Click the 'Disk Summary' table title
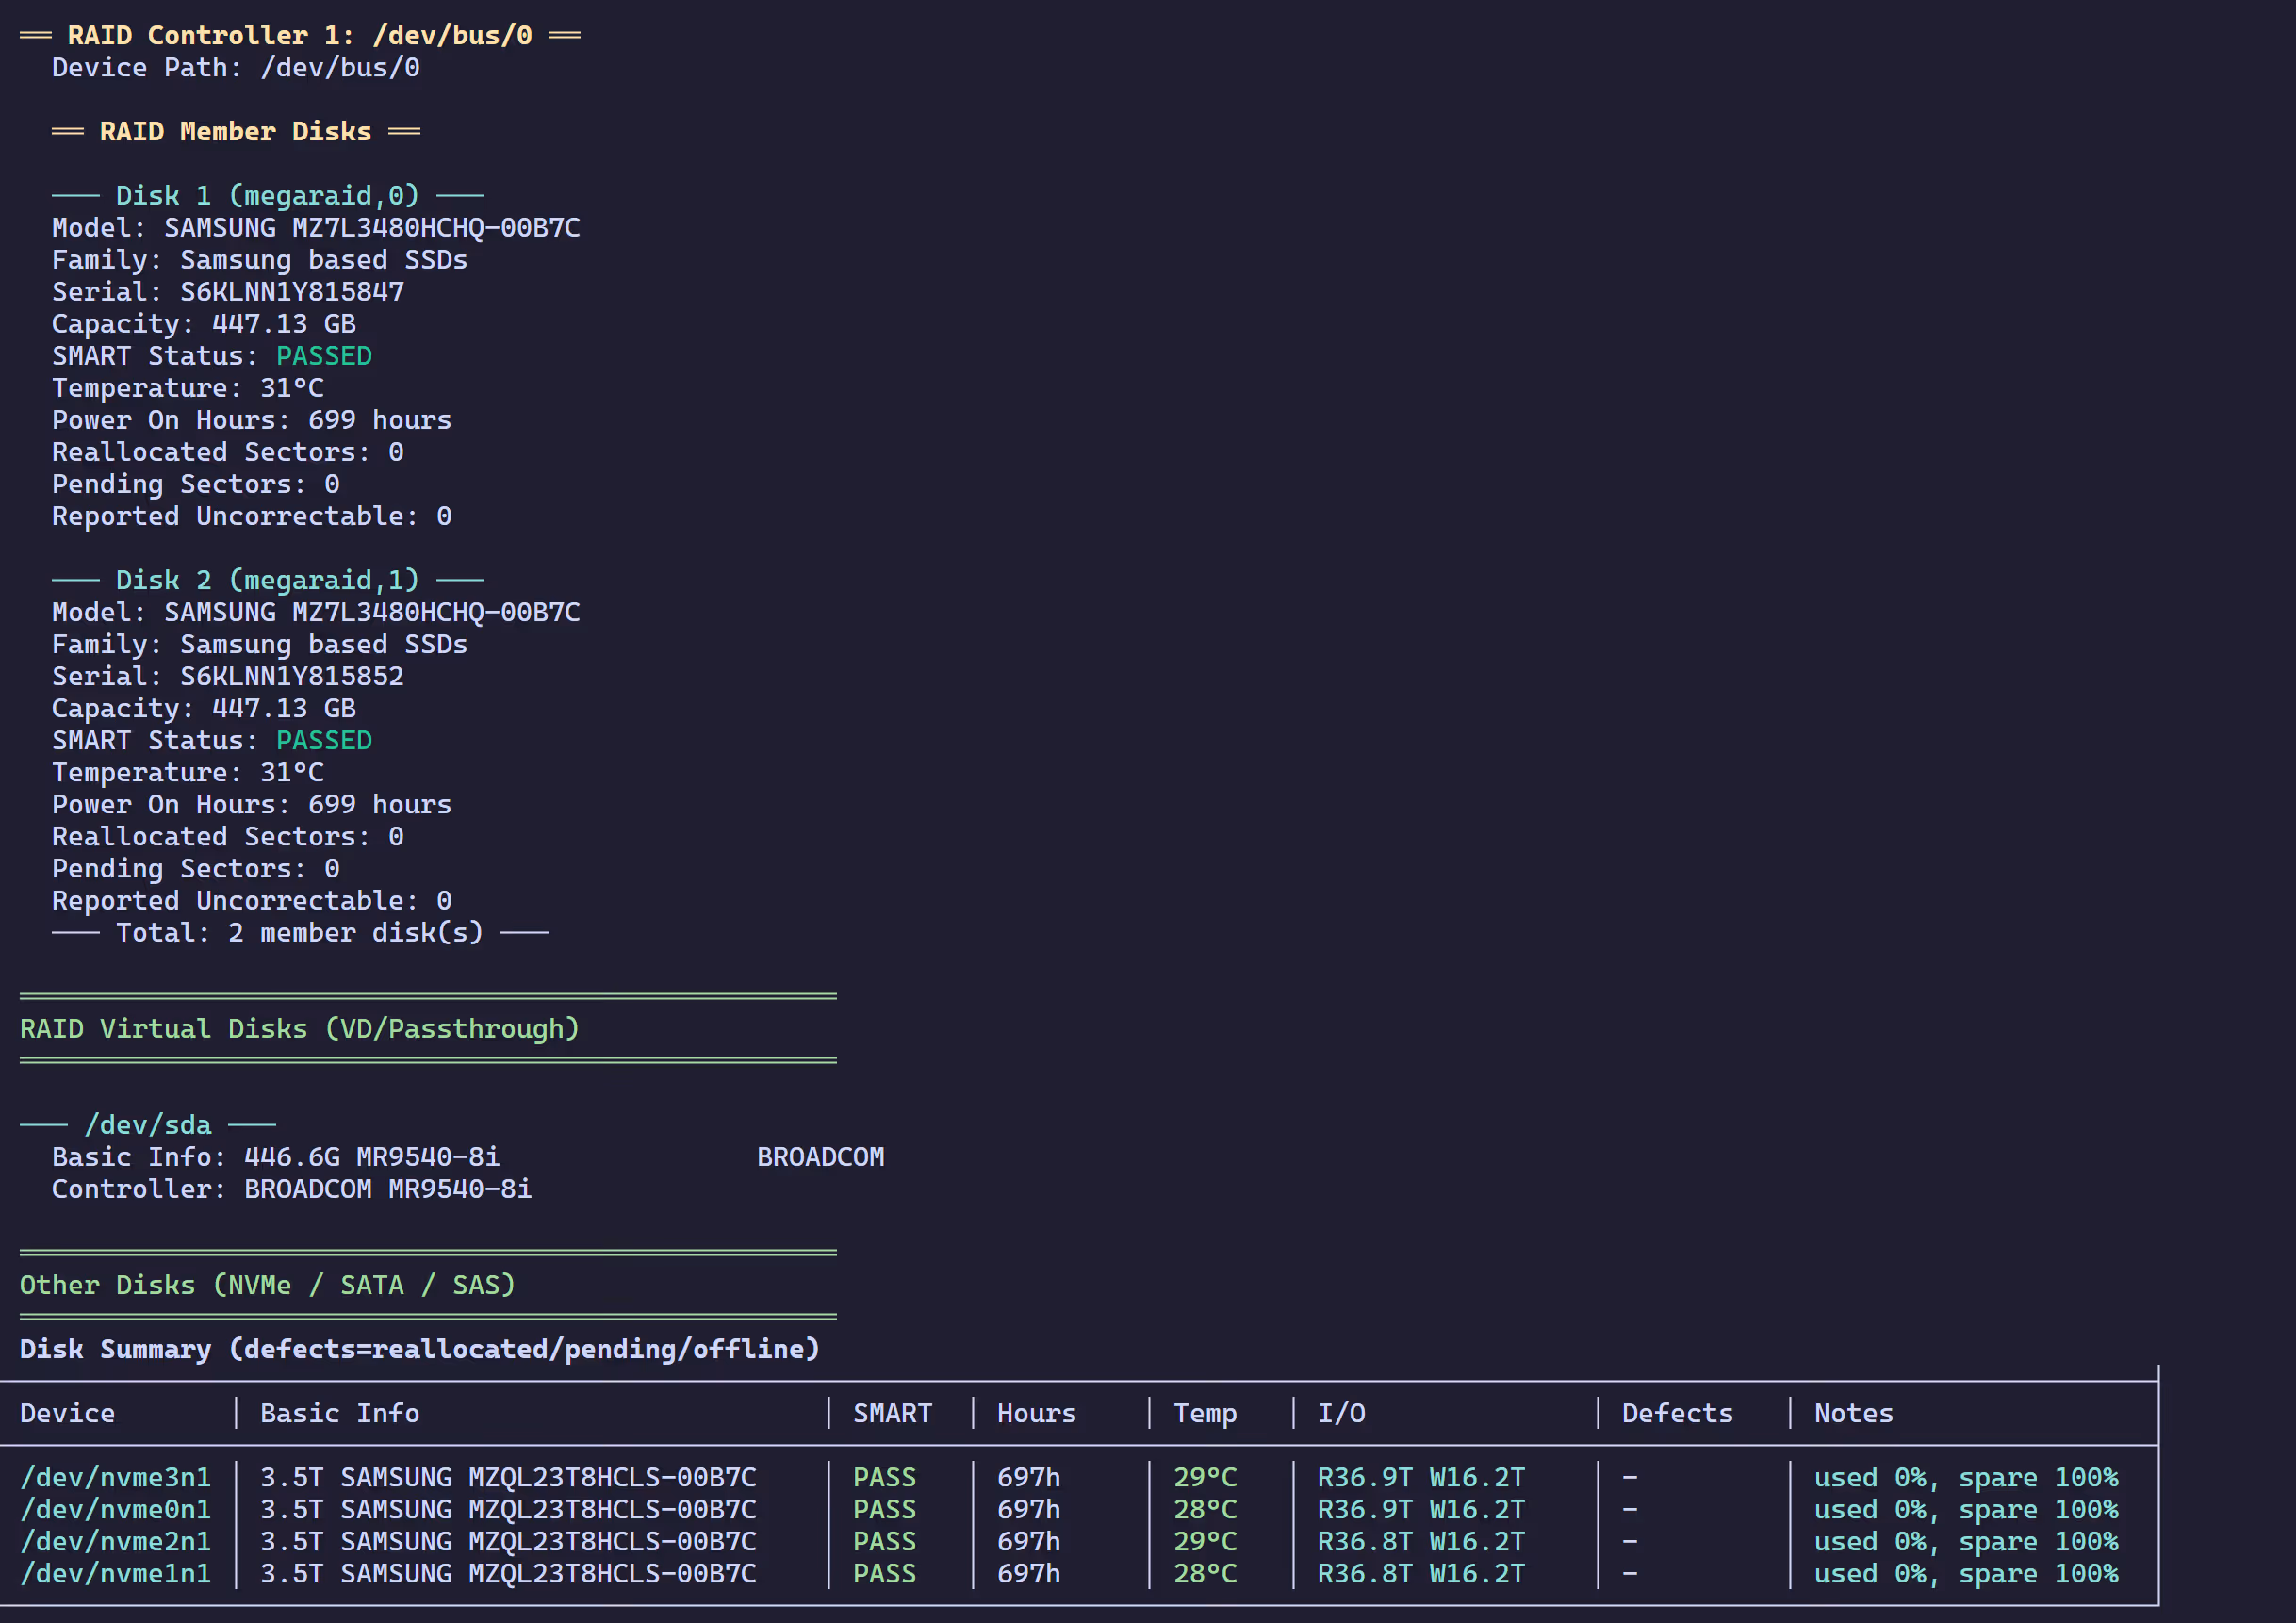 tap(420, 1348)
